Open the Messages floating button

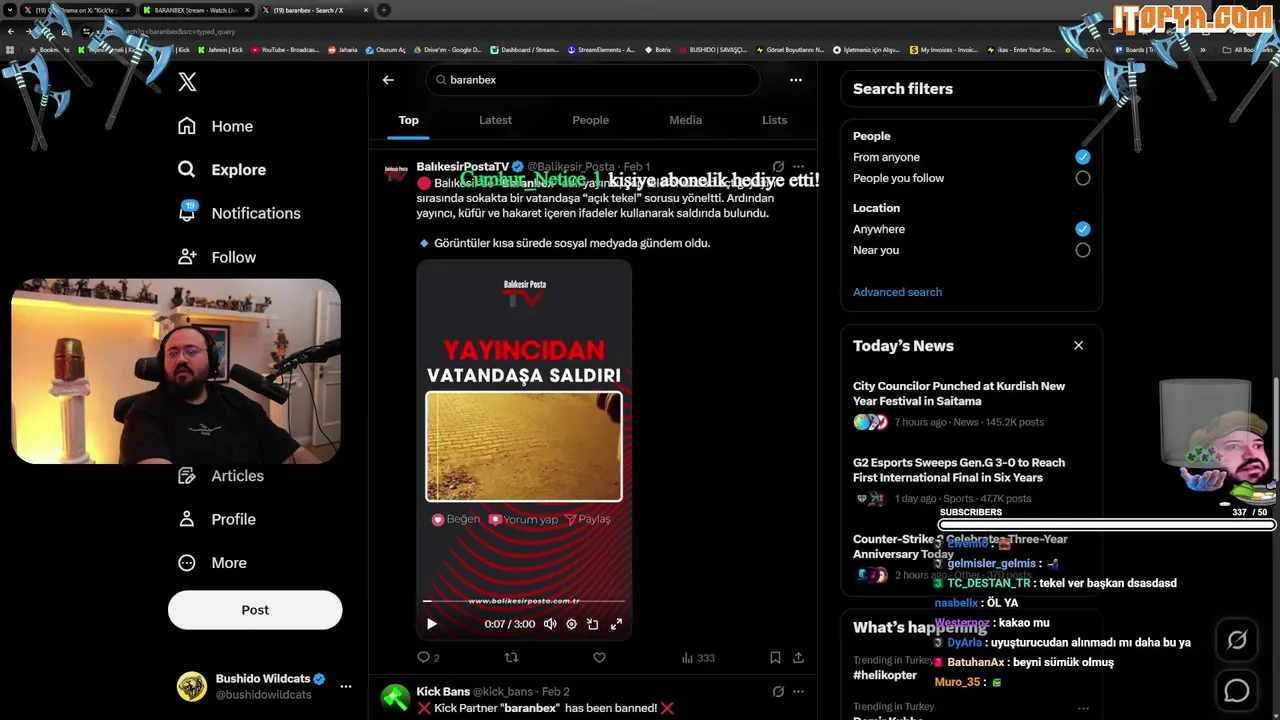pos(1237,690)
